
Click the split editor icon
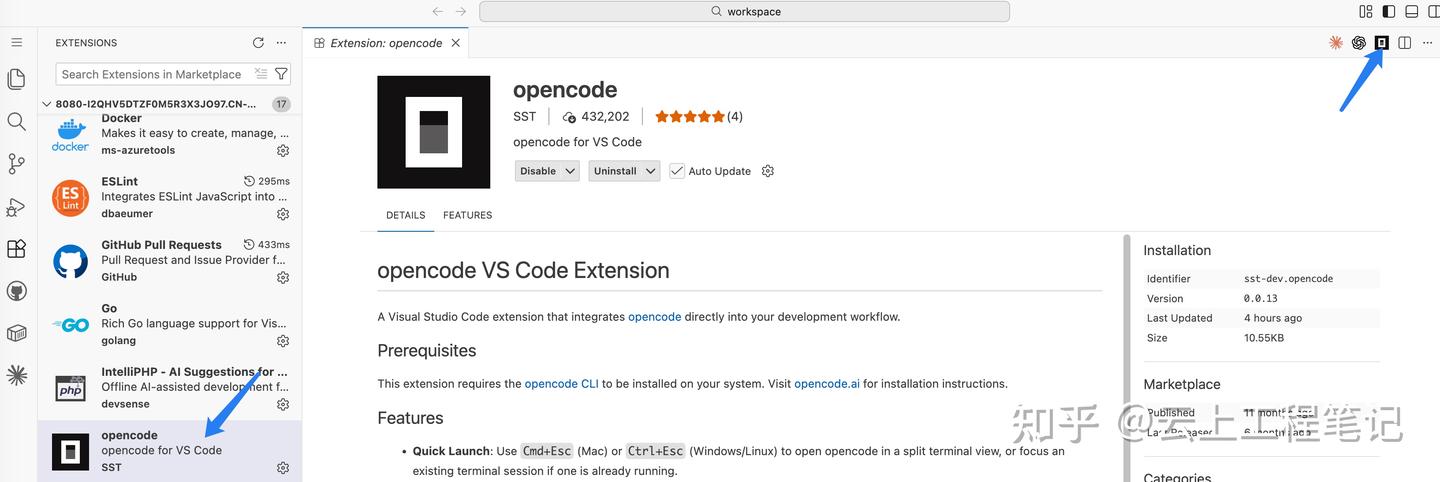(1405, 42)
